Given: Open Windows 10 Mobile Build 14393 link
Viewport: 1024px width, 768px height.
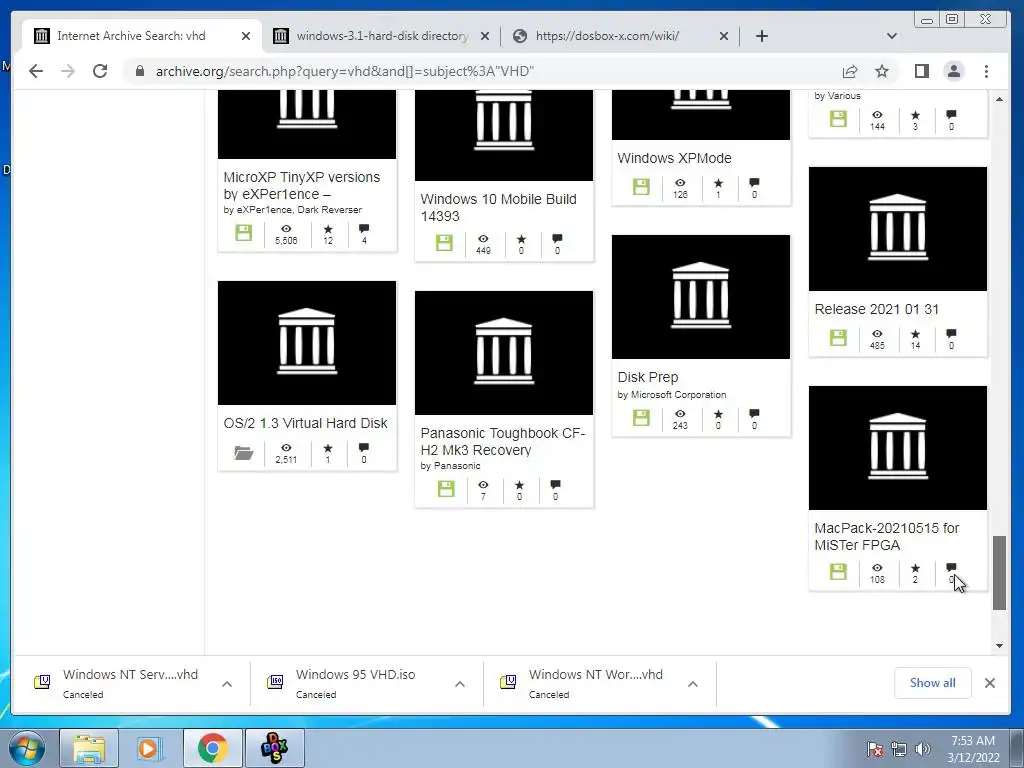Looking at the screenshot, I should pos(498,208).
